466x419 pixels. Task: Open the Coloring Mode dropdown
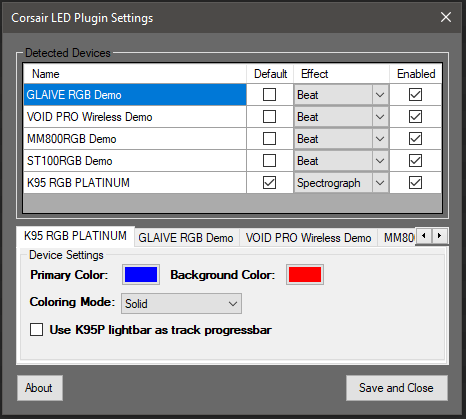coord(181,304)
